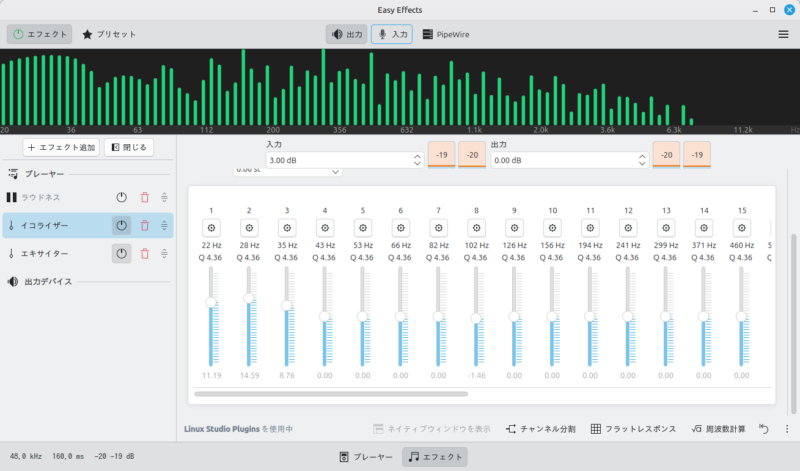Click the gear icon for band 15
The width and height of the screenshot is (800, 471).
[x=741, y=226]
